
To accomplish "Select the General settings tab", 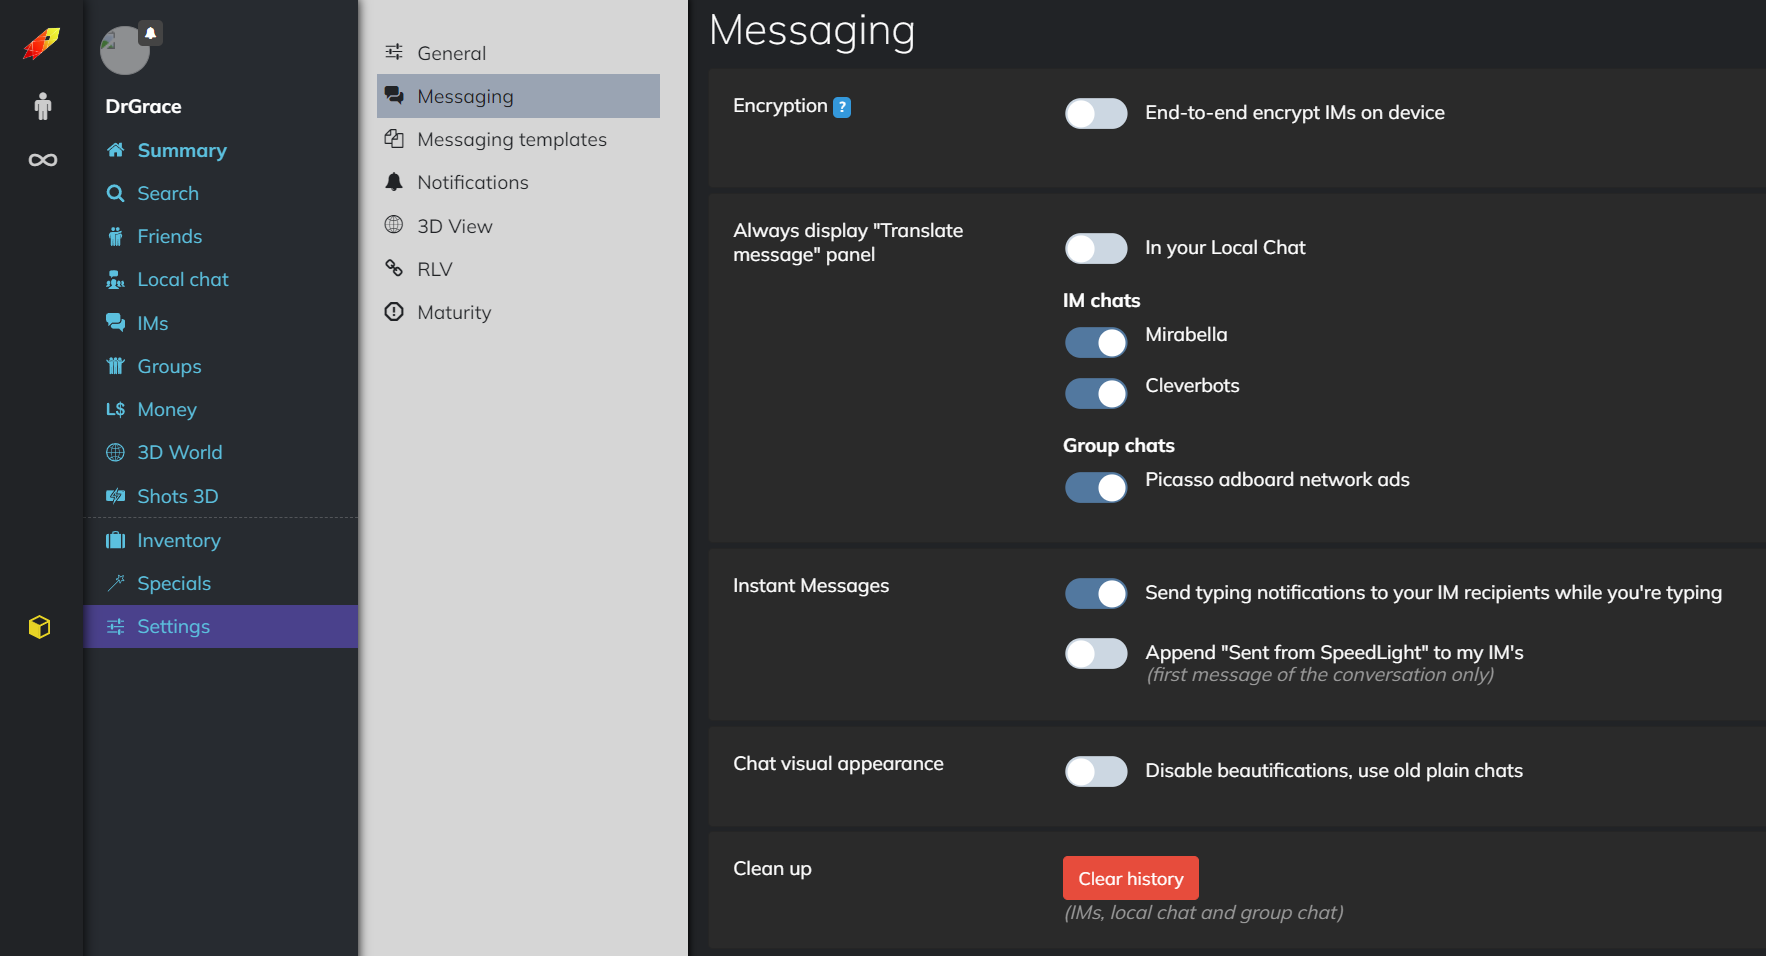I will coord(518,53).
